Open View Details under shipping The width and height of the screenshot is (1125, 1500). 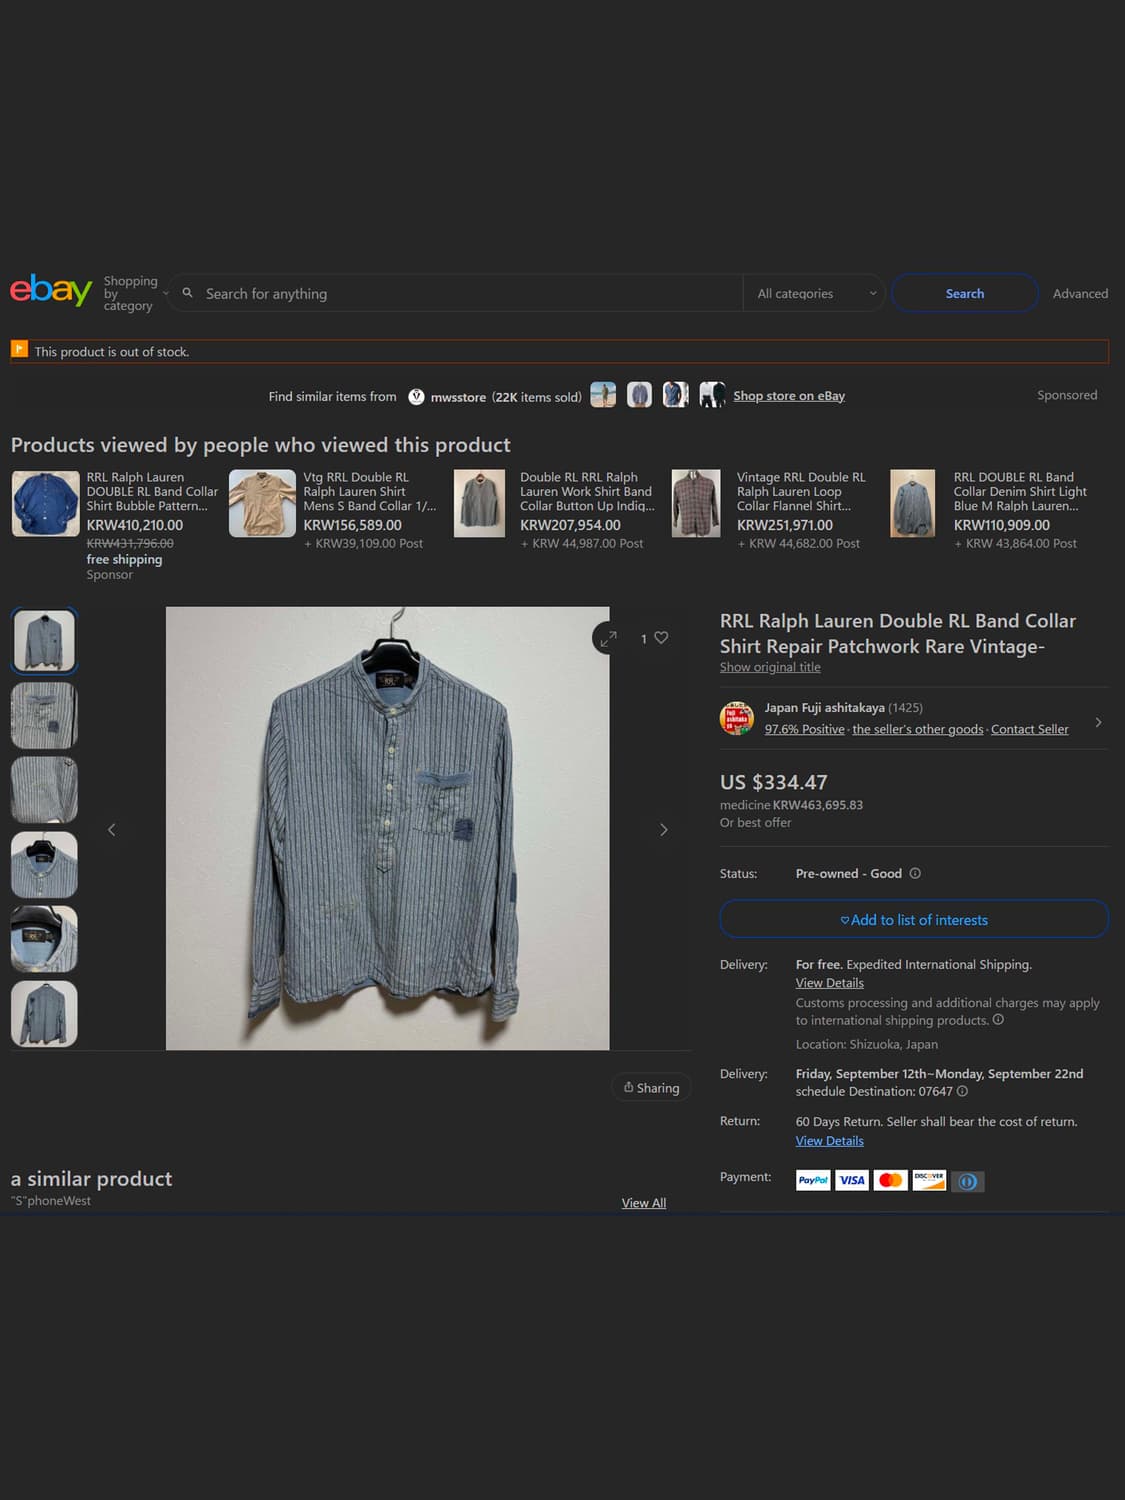[x=829, y=983]
